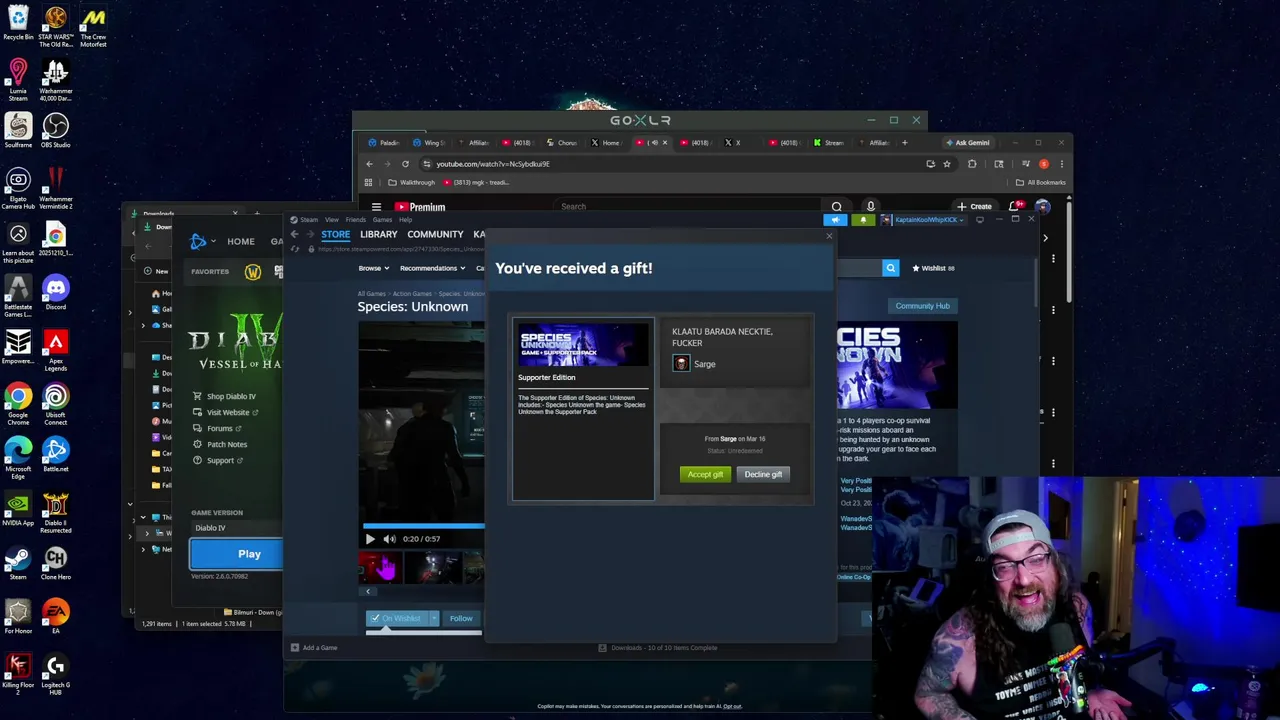Reload the YouTube page in Chrome

[405, 164]
